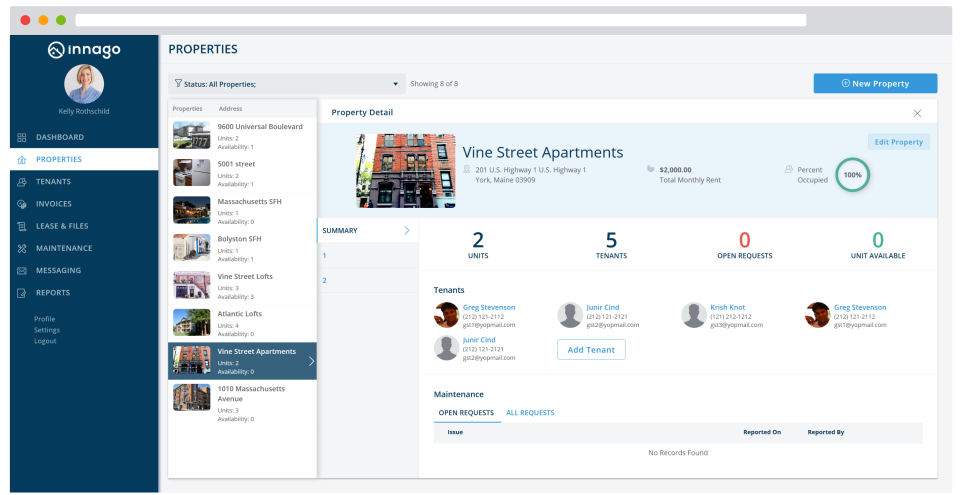The width and height of the screenshot is (960, 495).
Task: Click the New Property button
Action: pyautogui.click(x=875, y=83)
